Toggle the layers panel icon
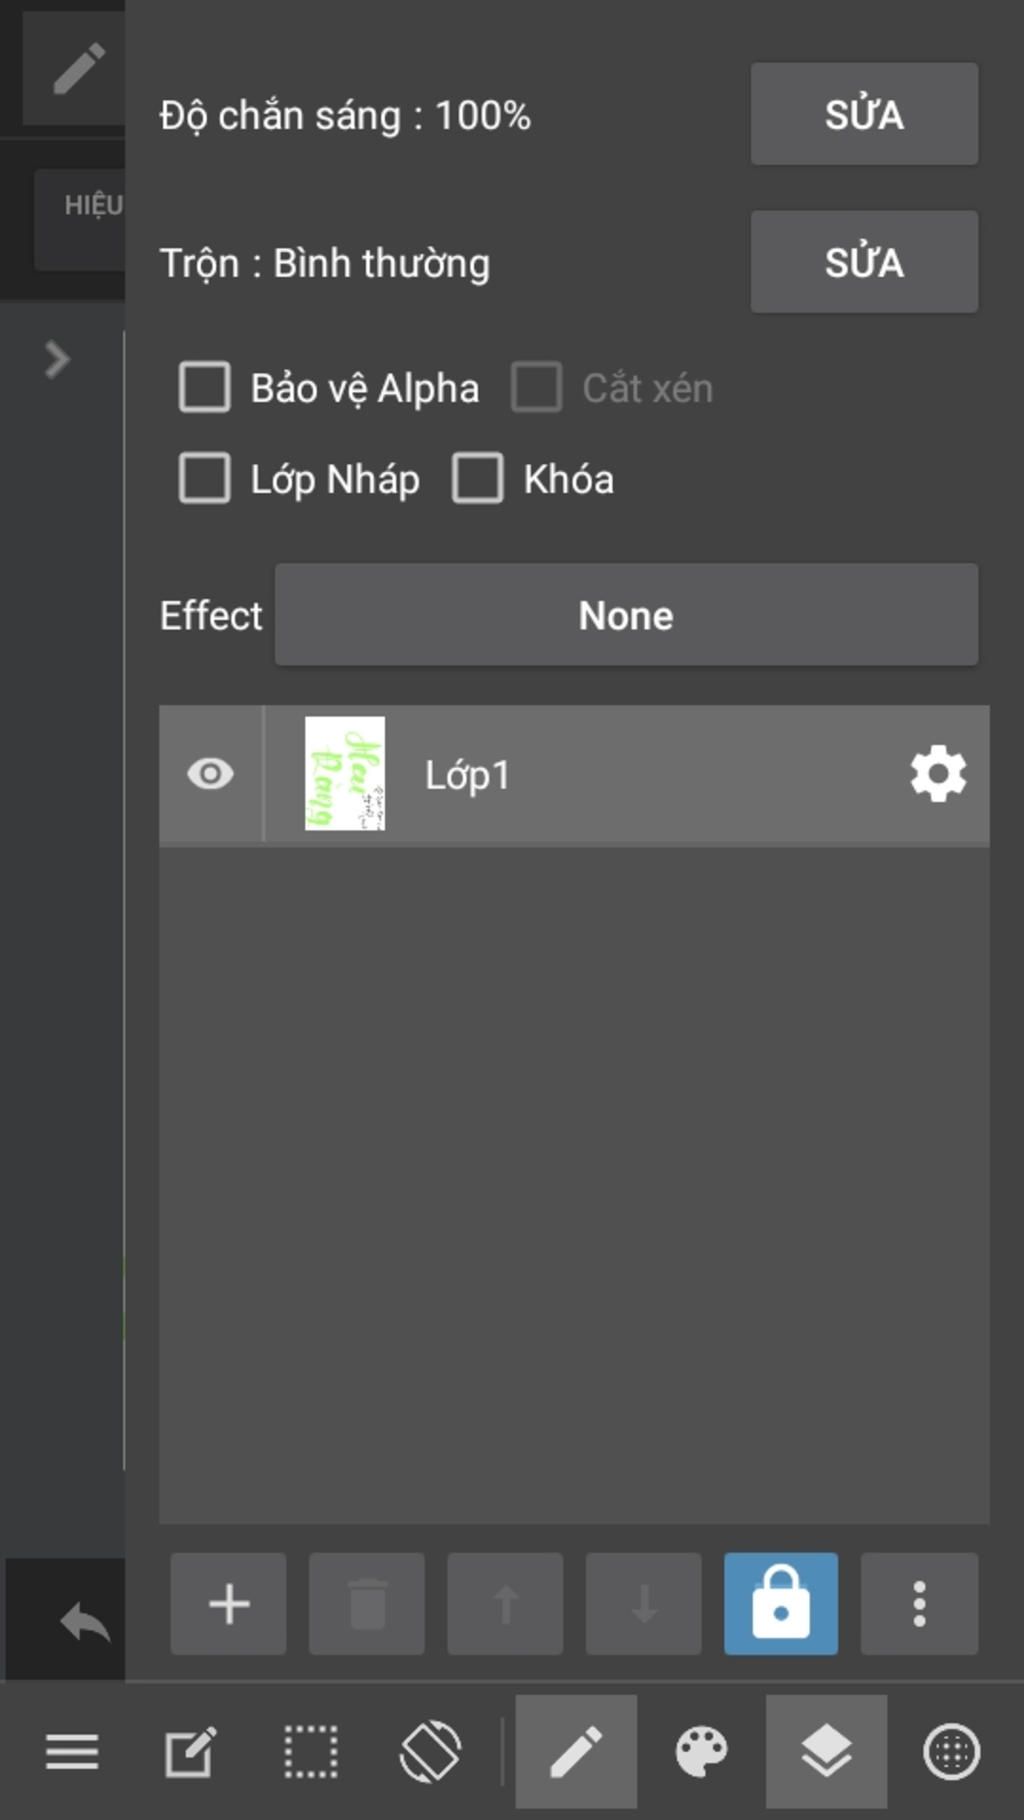The image size is (1024, 1820). 826,1752
